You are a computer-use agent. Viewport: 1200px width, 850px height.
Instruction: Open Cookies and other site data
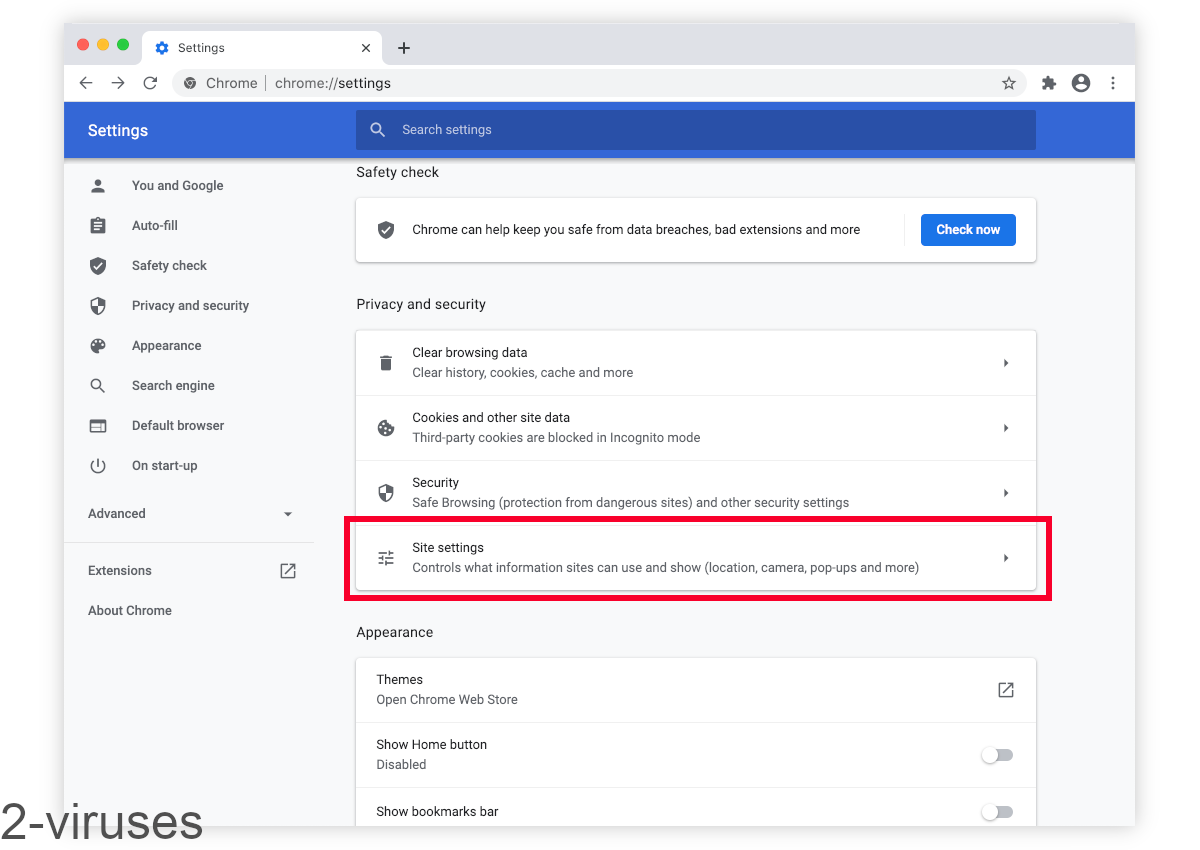click(695, 428)
